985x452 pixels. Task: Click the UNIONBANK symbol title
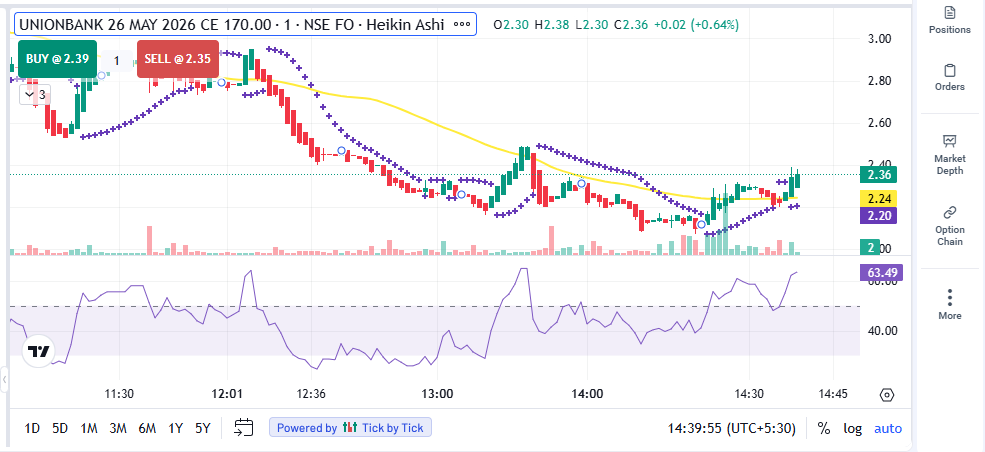(x=232, y=25)
